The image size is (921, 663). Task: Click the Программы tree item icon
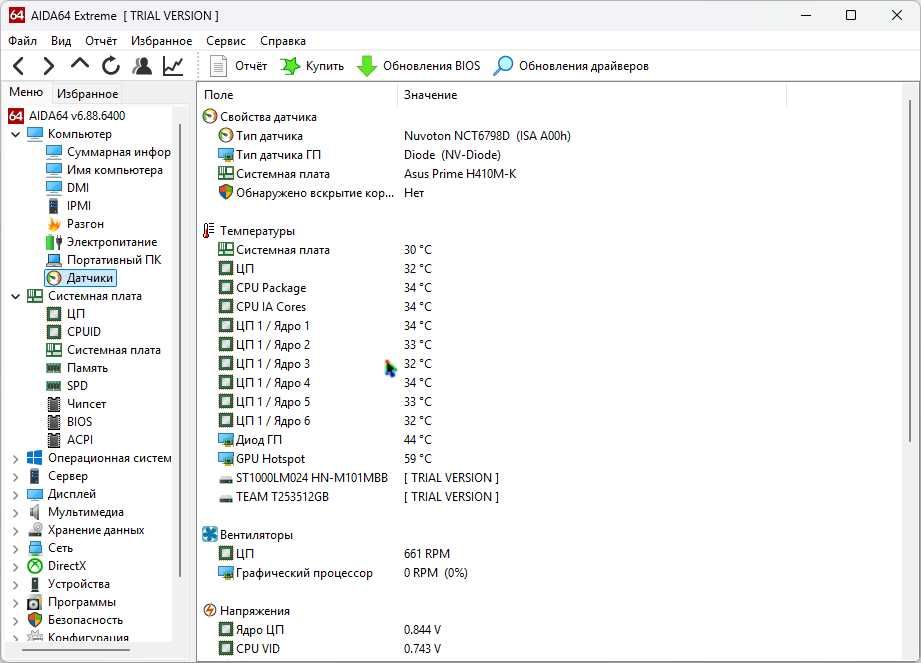(35, 603)
